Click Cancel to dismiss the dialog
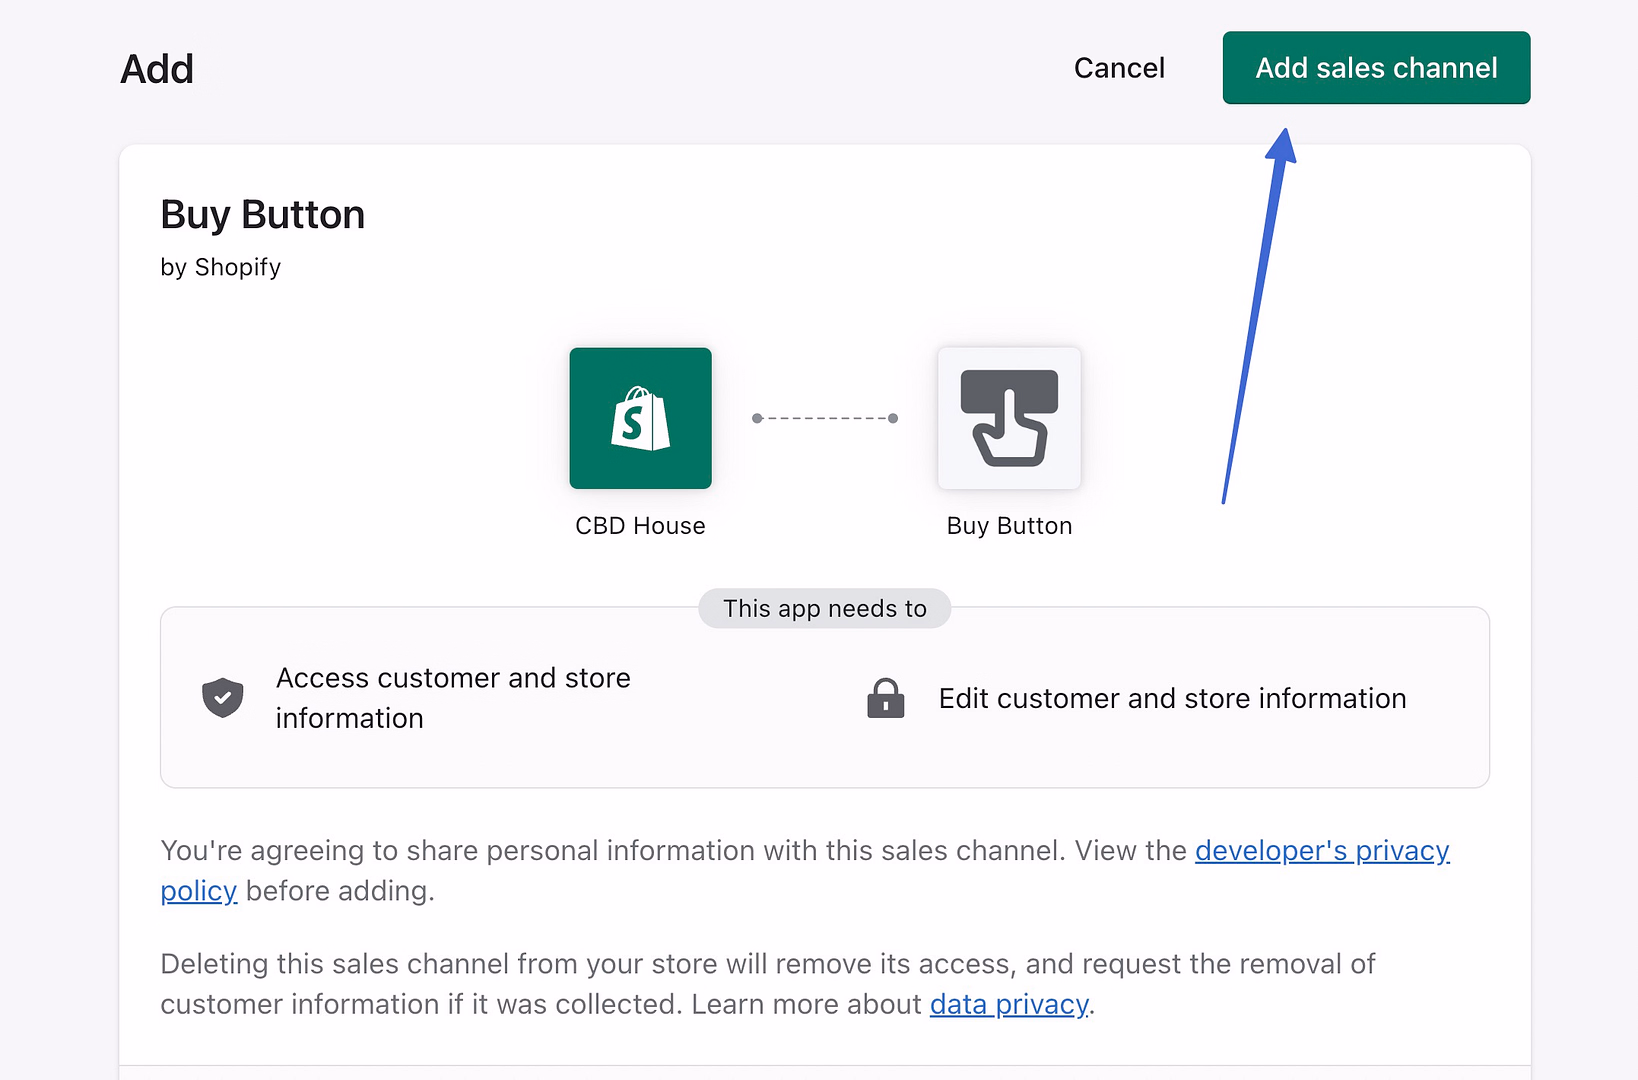 coord(1118,67)
